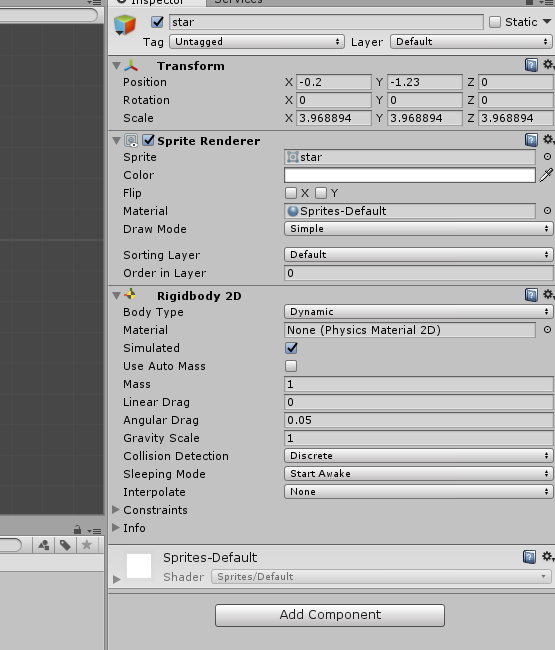Collapse the Transform component
The height and width of the screenshot is (650, 555).
[x=116, y=65]
